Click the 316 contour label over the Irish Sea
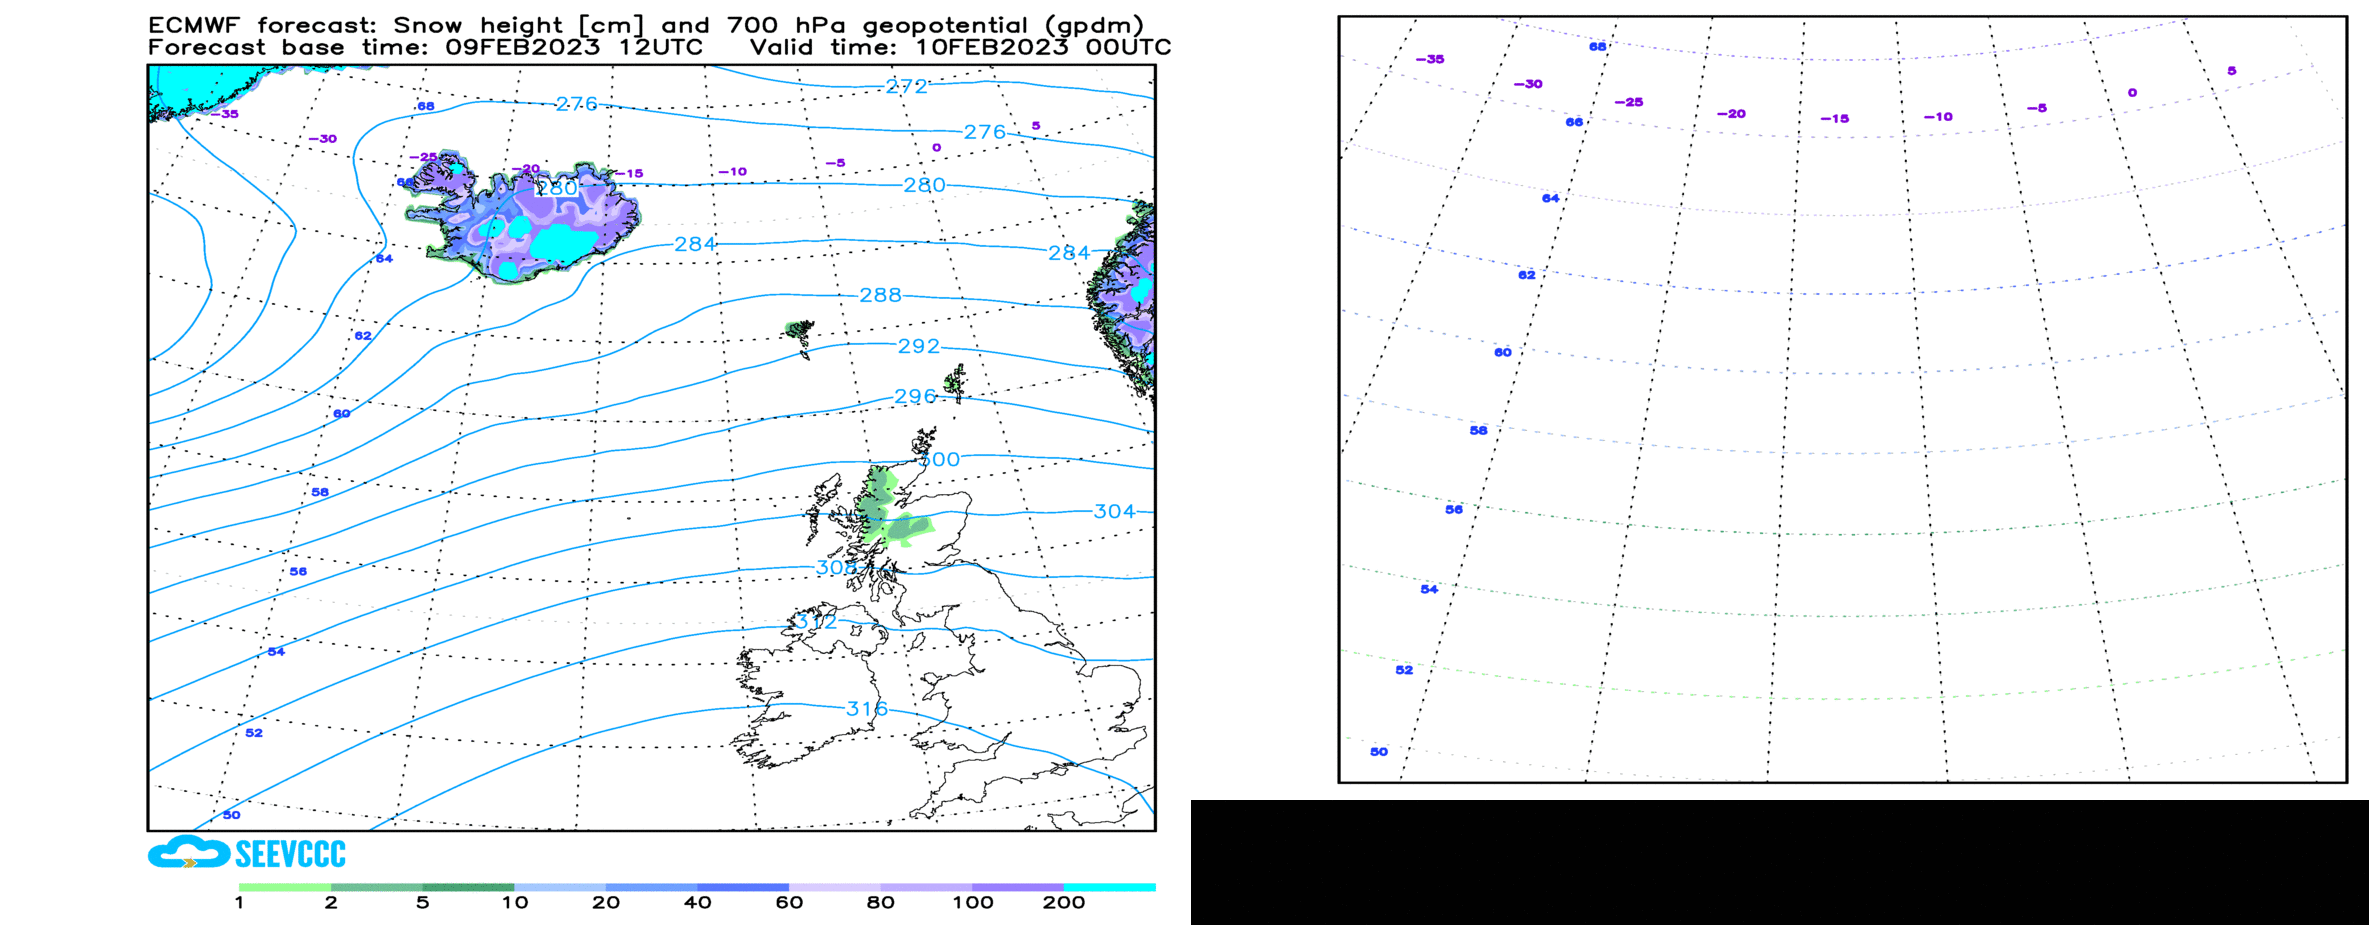The height and width of the screenshot is (925, 2369). coord(867,709)
